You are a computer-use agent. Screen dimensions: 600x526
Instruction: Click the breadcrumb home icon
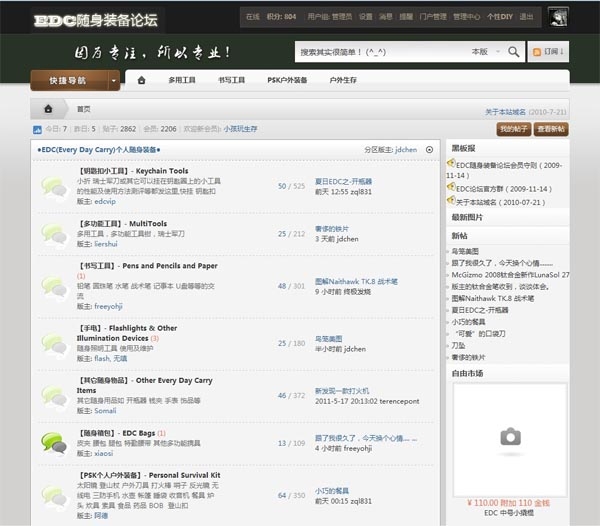point(48,108)
